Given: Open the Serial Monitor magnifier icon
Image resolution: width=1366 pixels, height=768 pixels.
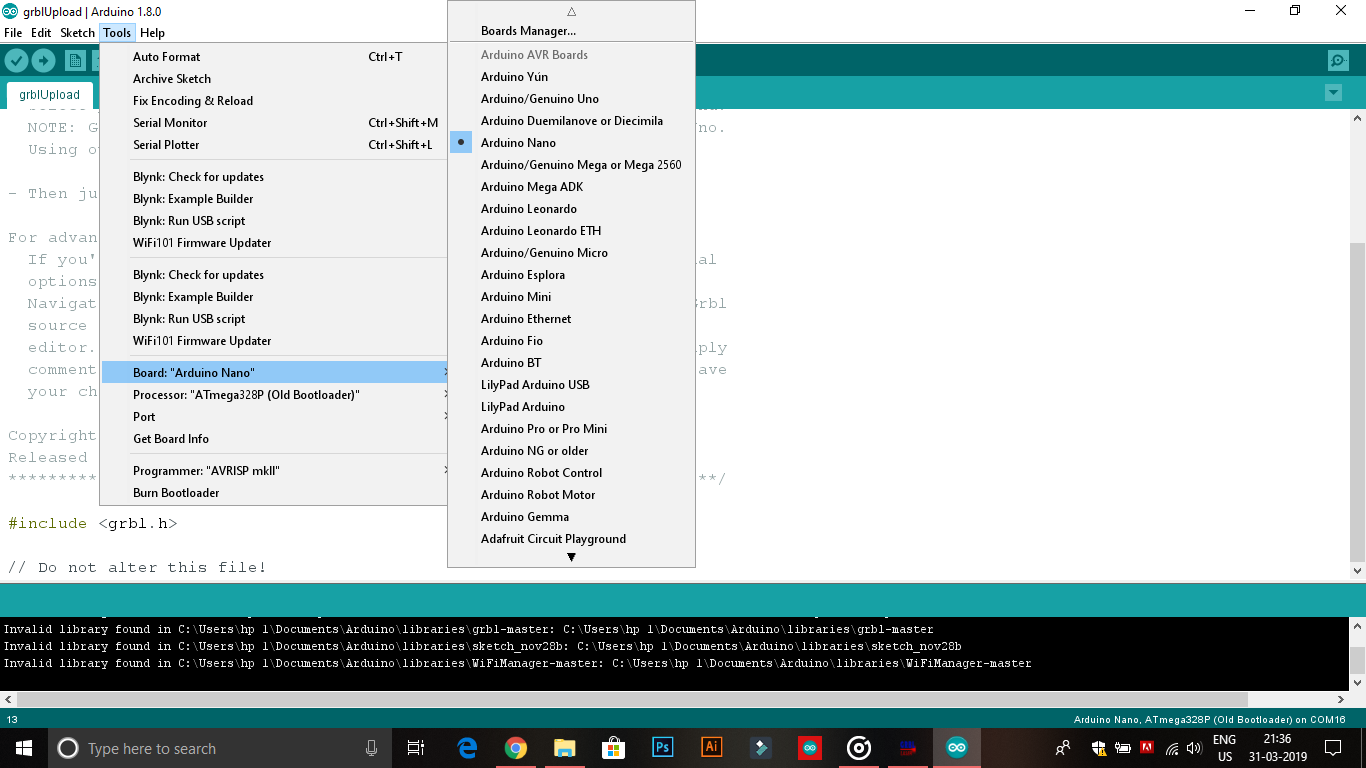Looking at the screenshot, I should click(1338, 60).
